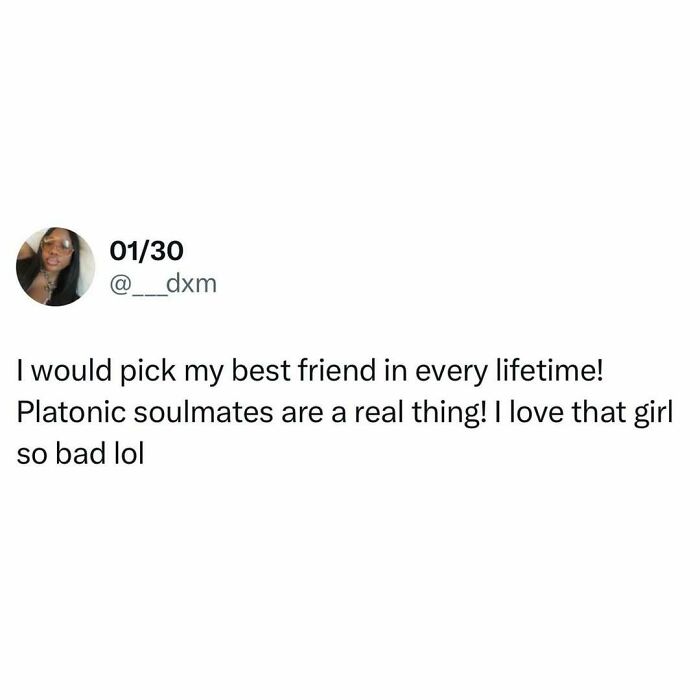700x700 pixels.
Task: Click the word "in" before "every"
Action: [x=396, y=371]
